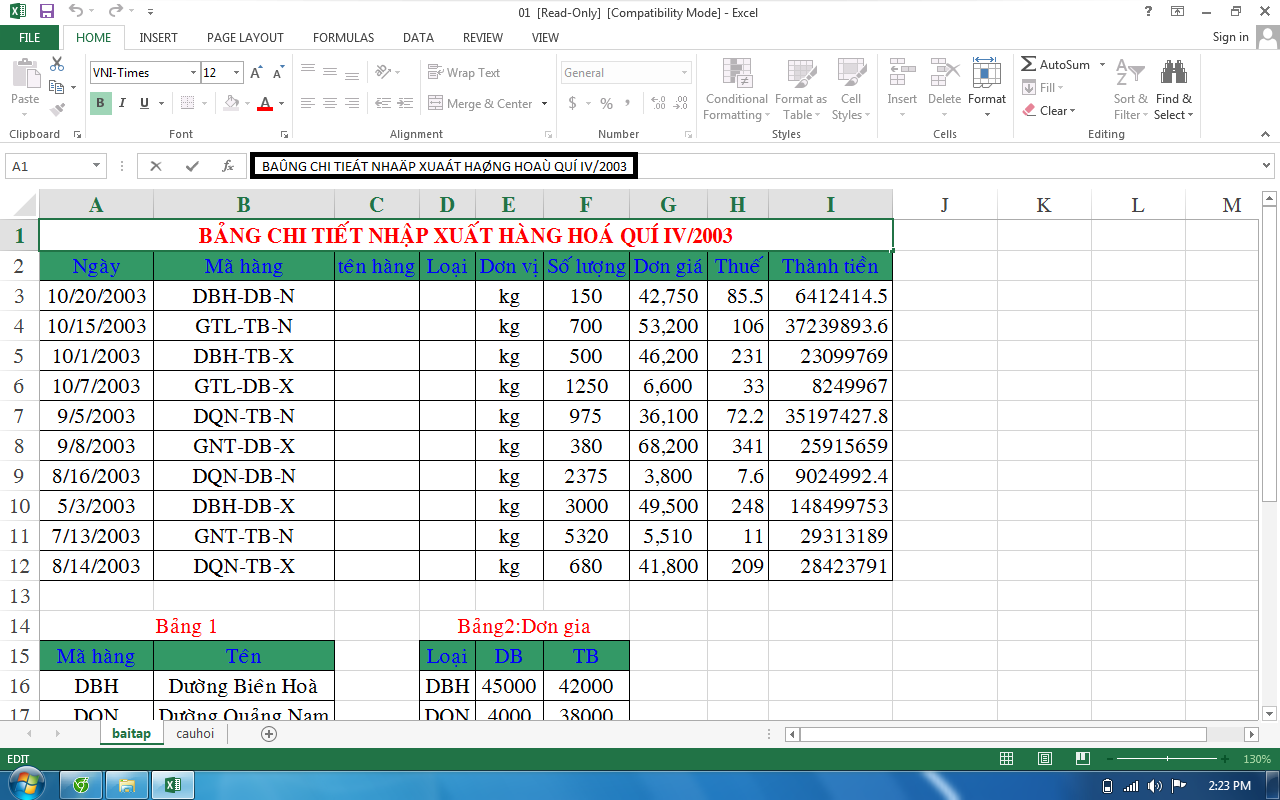Expand the Merge & Center dropdown arrow

[544, 103]
